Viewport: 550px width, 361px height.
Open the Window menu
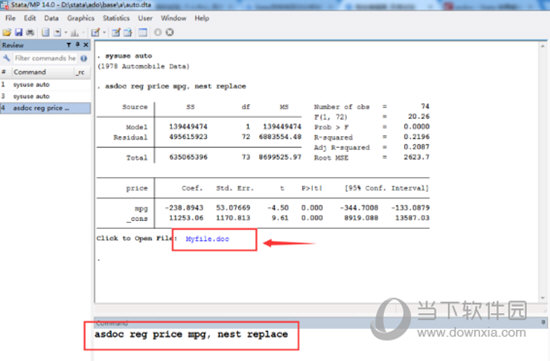pos(173,18)
